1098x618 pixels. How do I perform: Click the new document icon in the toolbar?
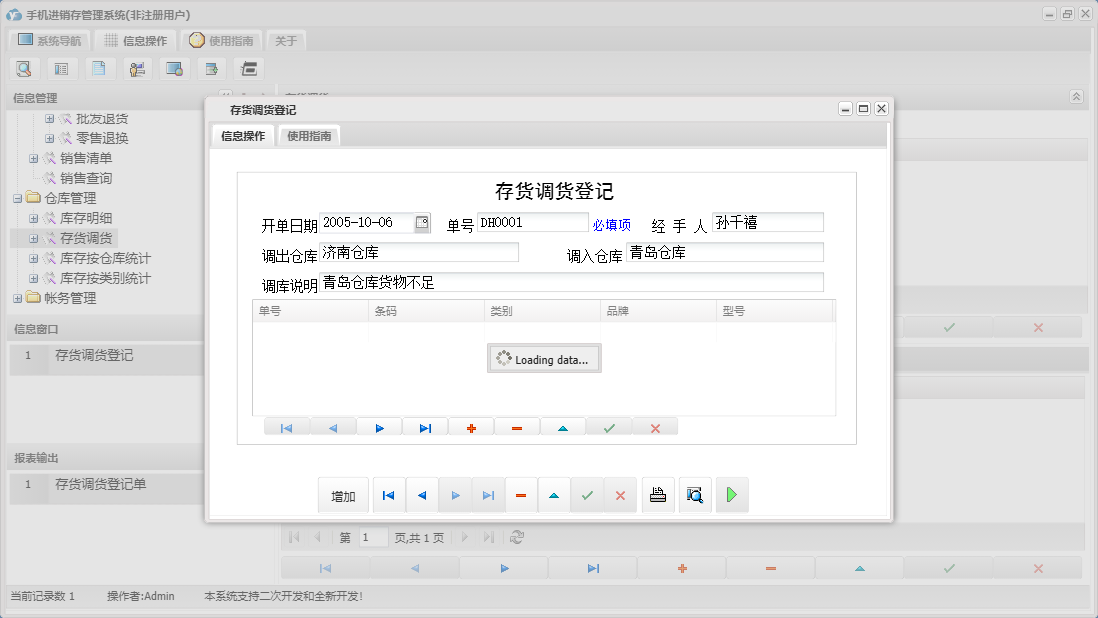[99, 68]
